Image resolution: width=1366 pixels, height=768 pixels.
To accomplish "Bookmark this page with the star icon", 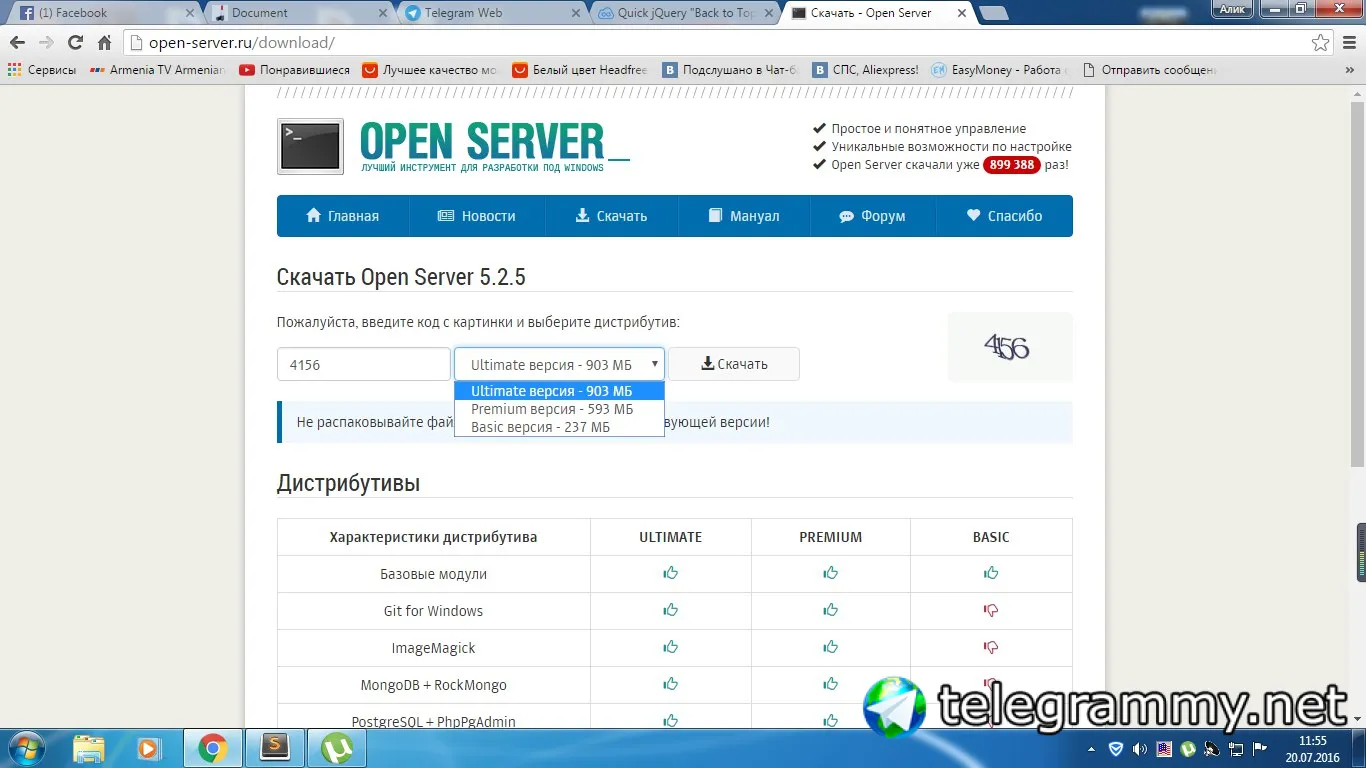I will coord(1321,43).
